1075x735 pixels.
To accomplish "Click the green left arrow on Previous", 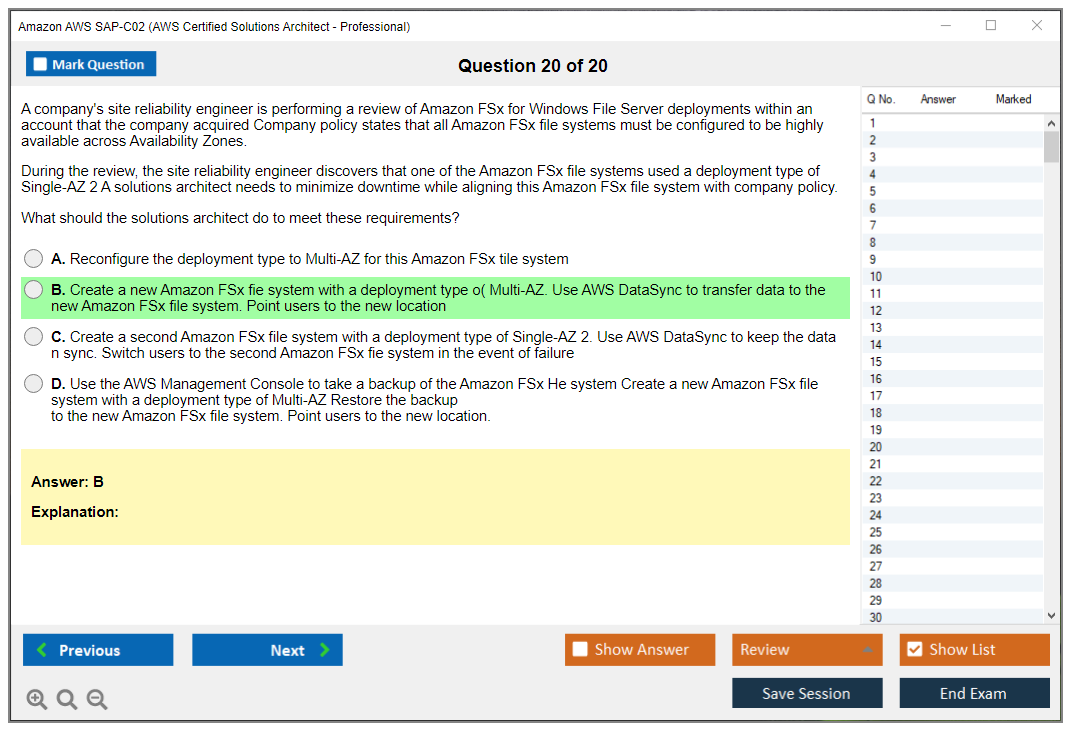I will pos(42,650).
